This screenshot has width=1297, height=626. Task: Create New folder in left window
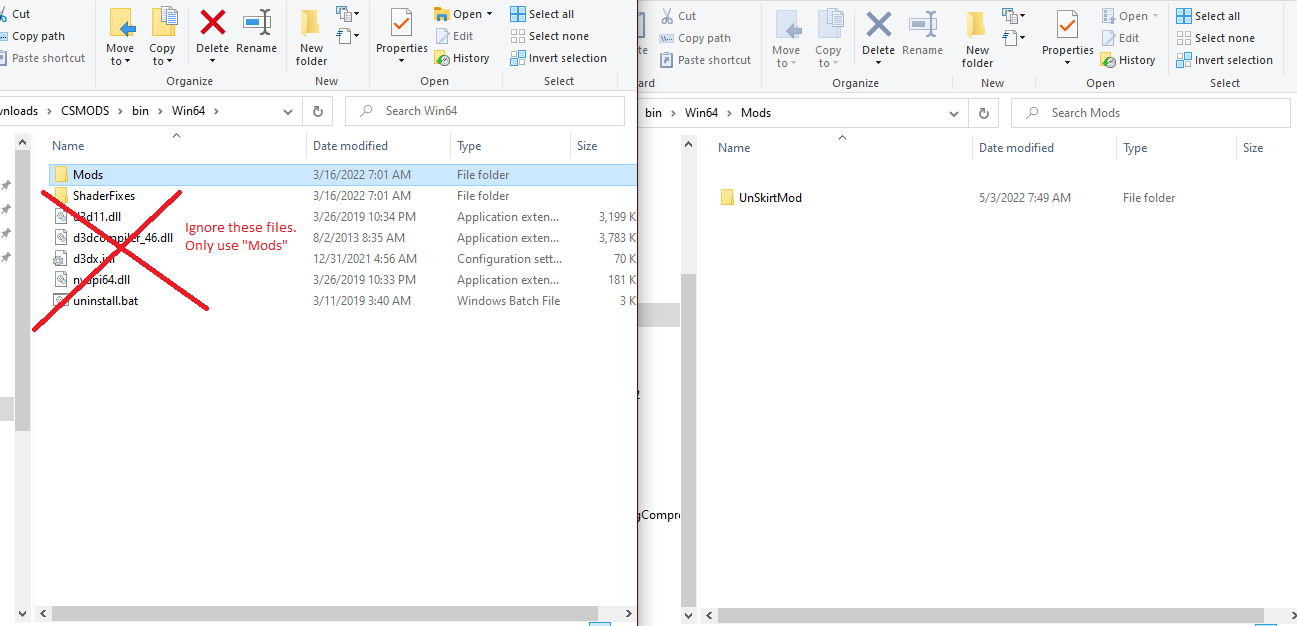click(x=312, y=36)
